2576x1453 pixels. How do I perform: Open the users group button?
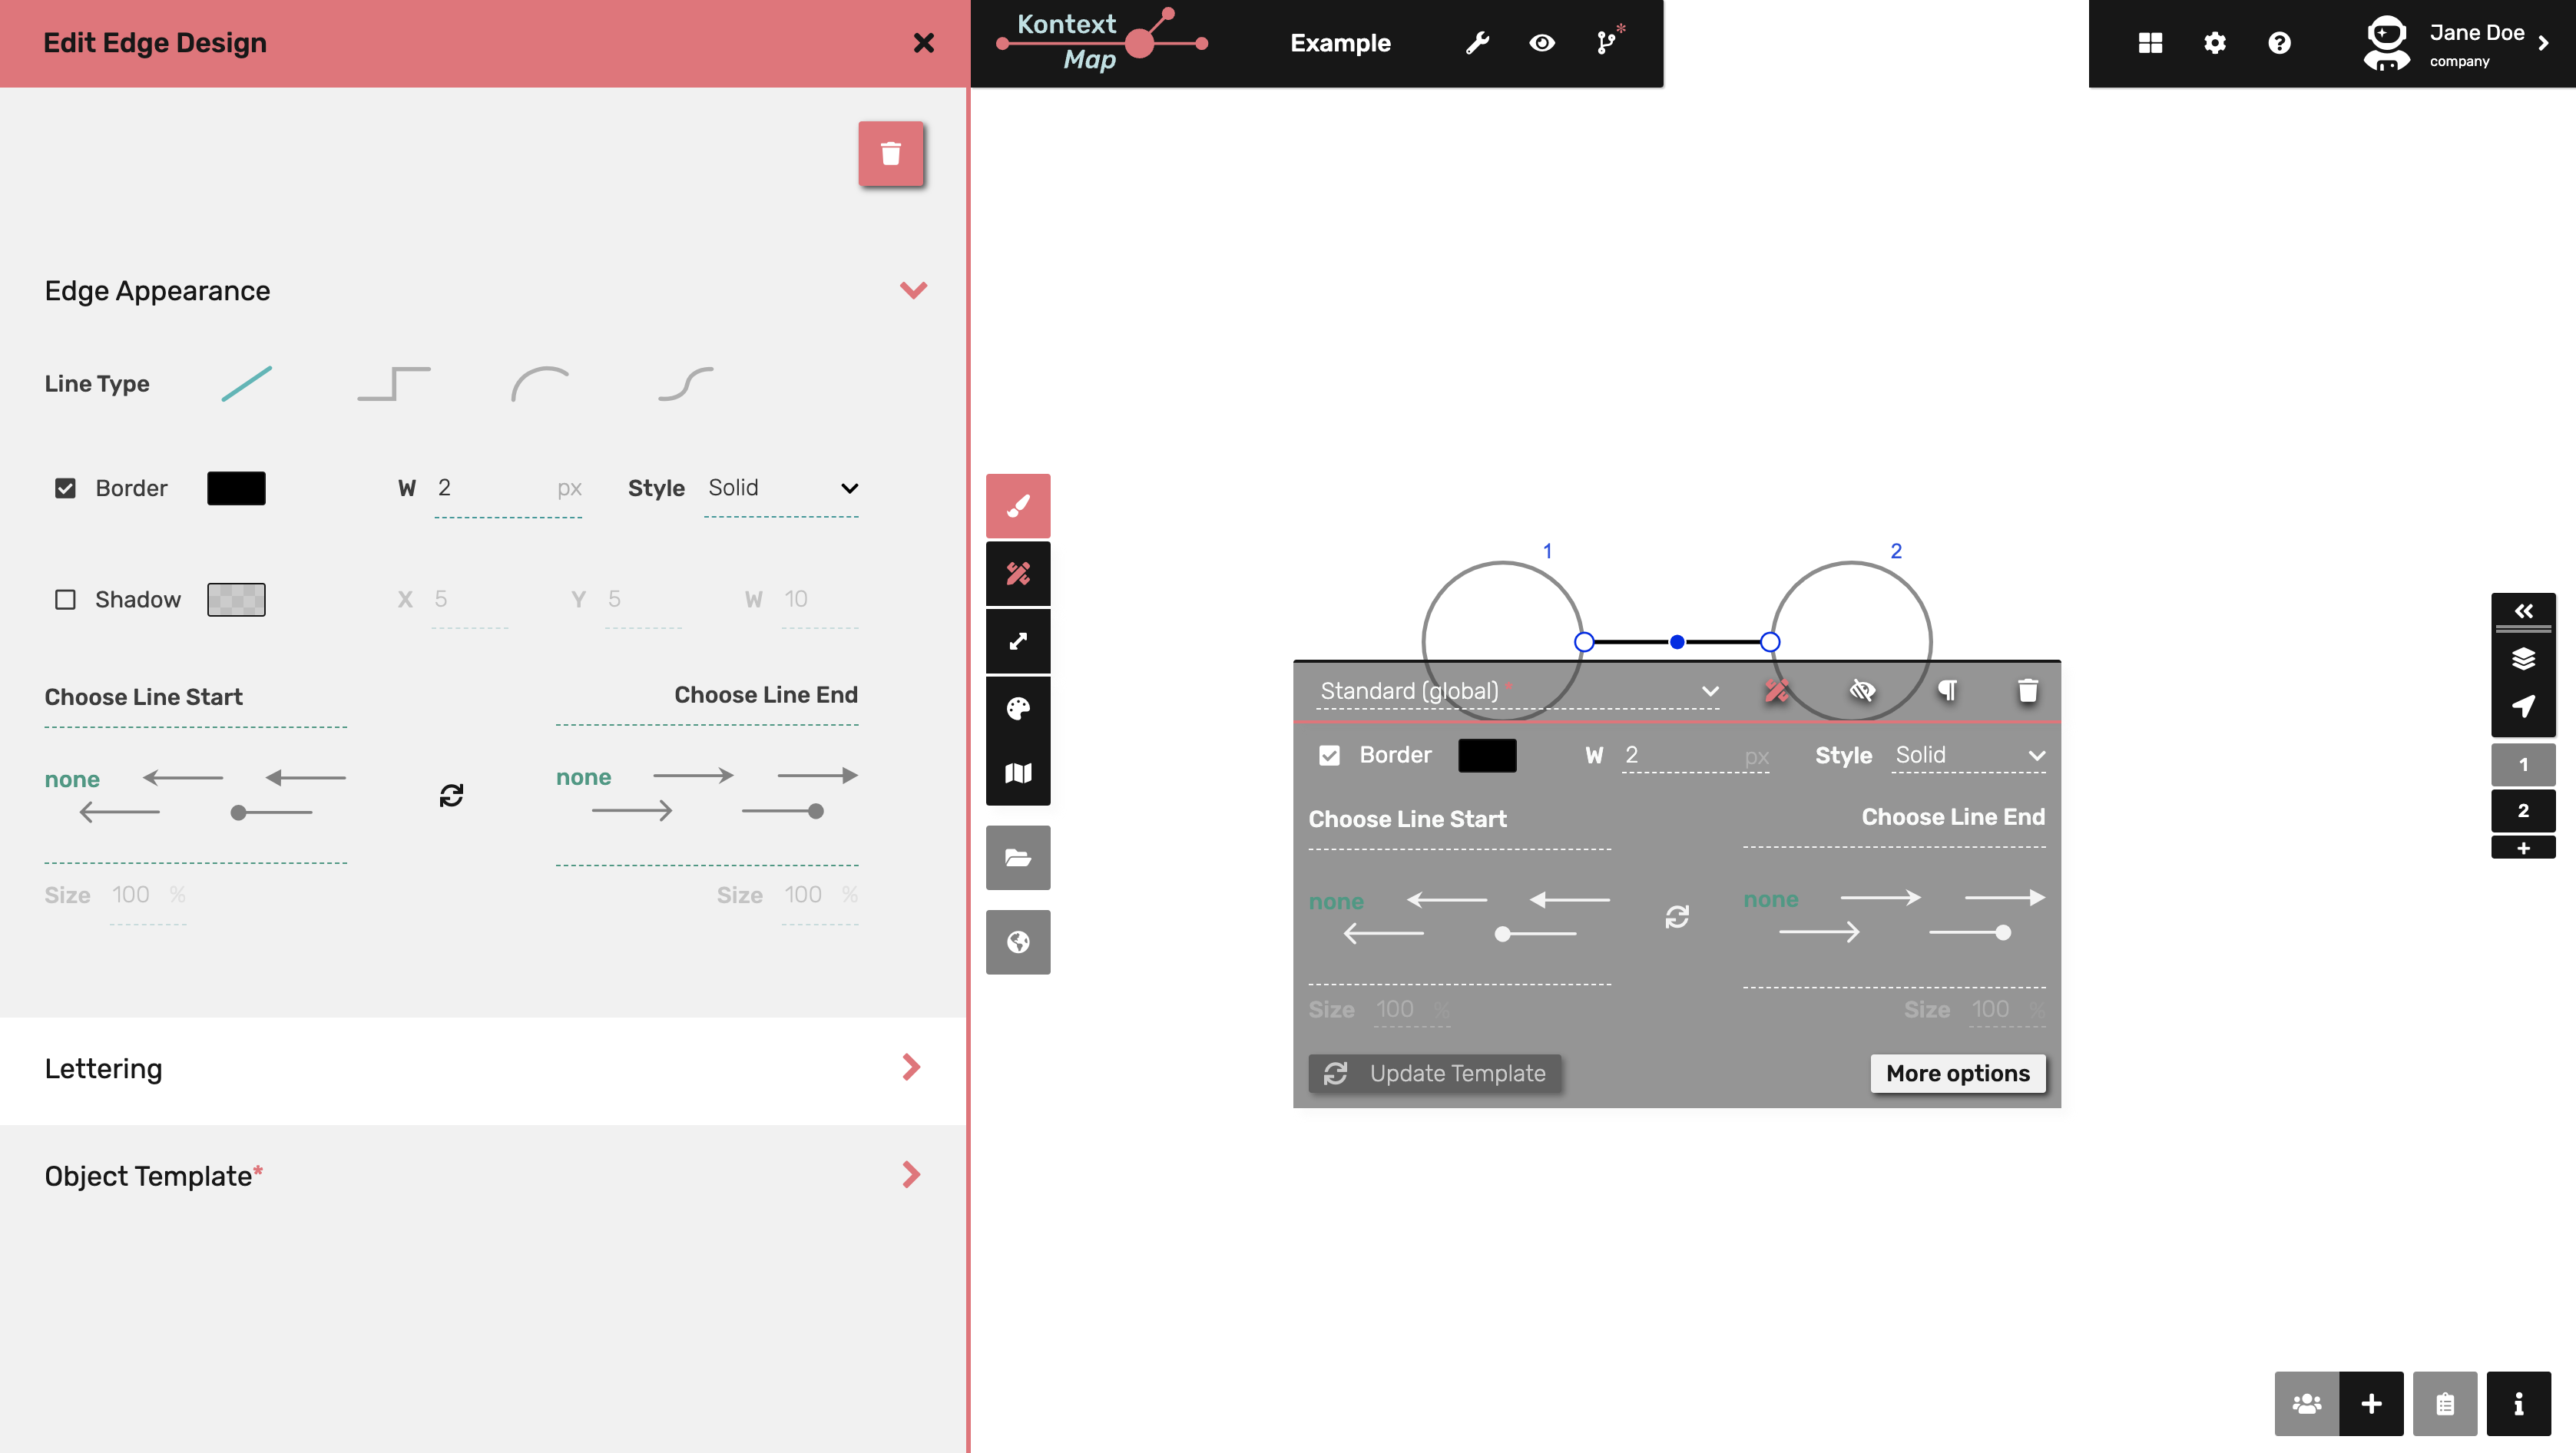2307,1403
